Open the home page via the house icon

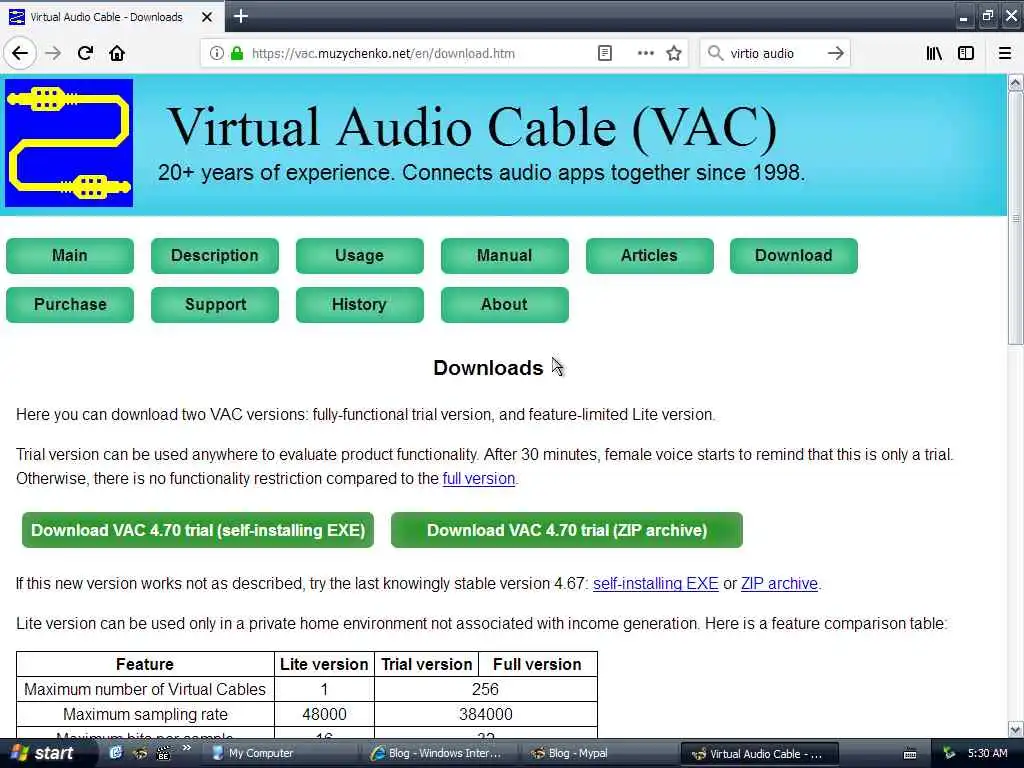117,53
